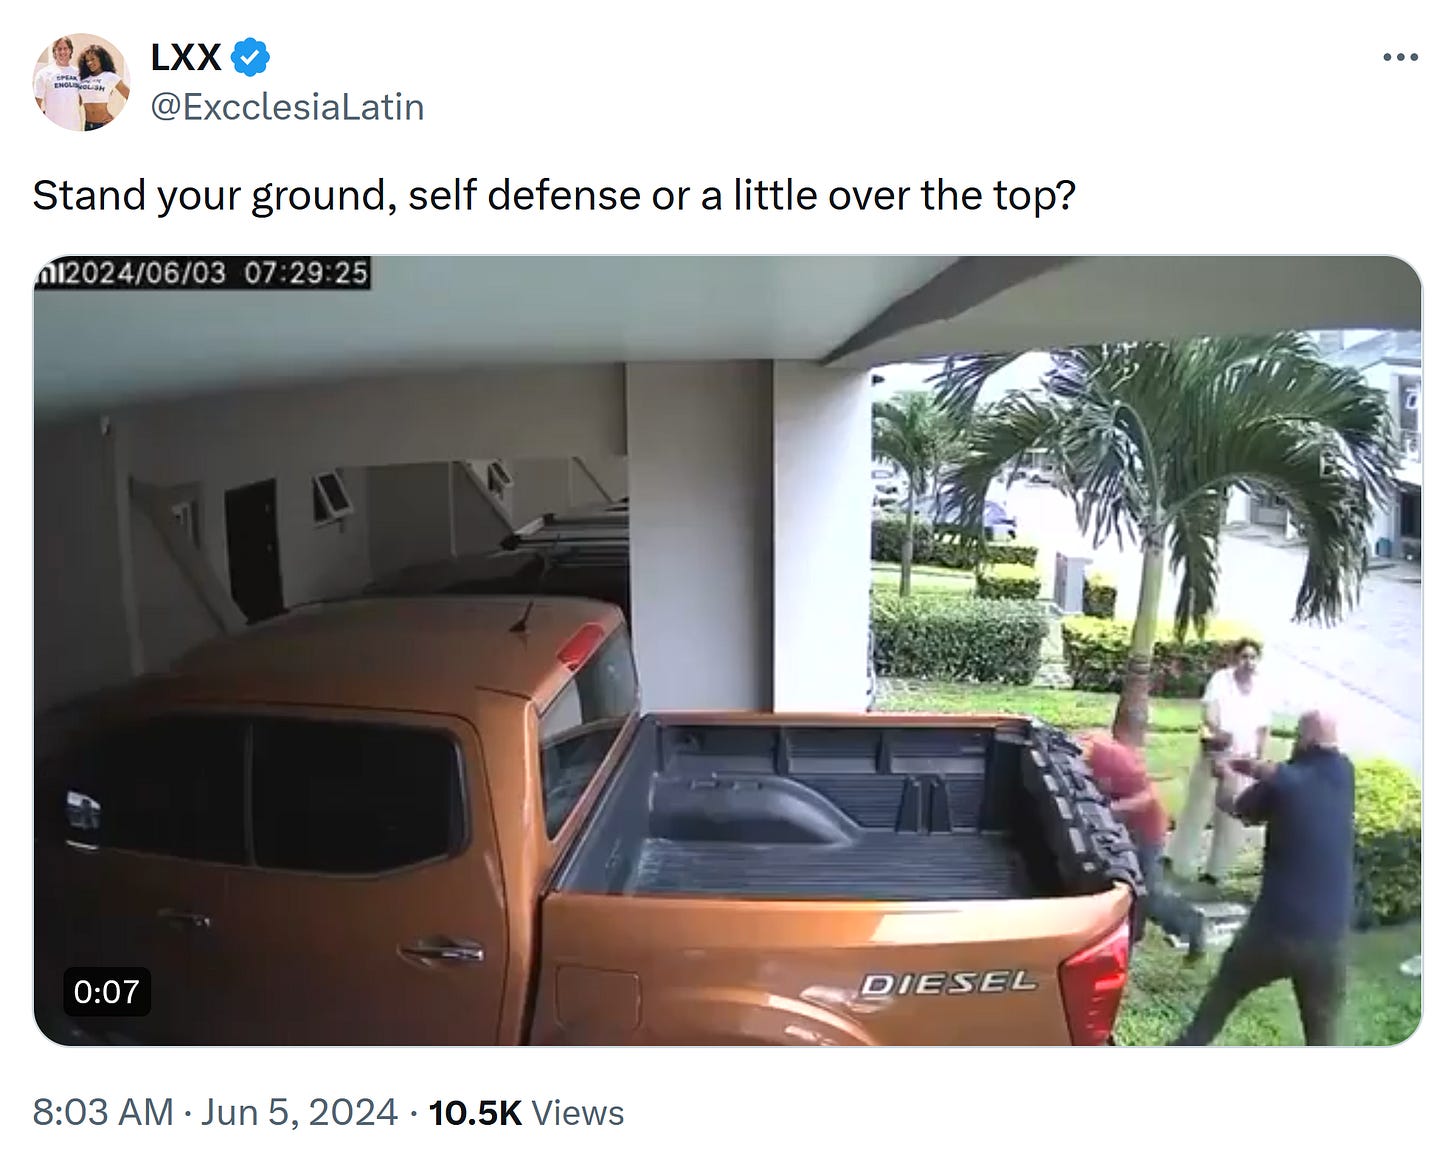Click the CCTV date overlay 2024/06/03 07:29:25
The width and height of the screenshot is (1456, 1156).
[x=203, y=272]
